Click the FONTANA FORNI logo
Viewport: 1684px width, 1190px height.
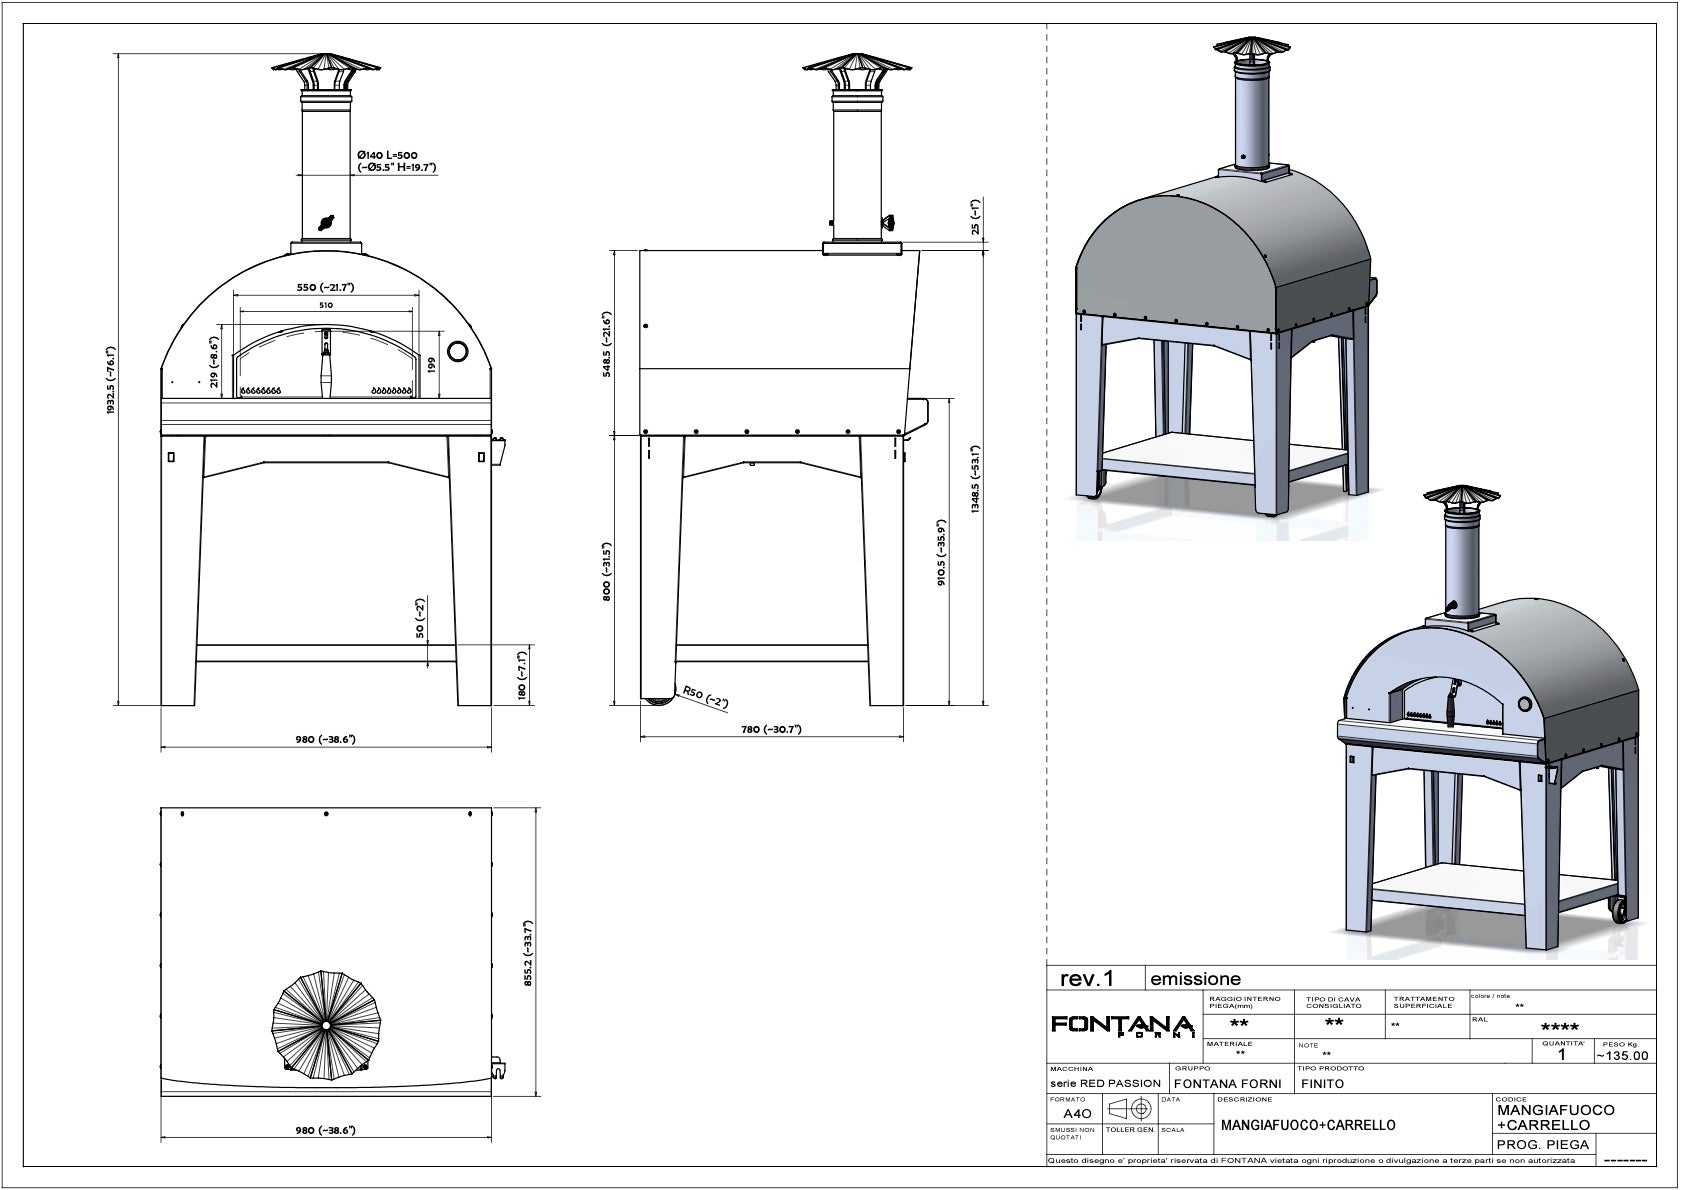tap(1122, 1027)
